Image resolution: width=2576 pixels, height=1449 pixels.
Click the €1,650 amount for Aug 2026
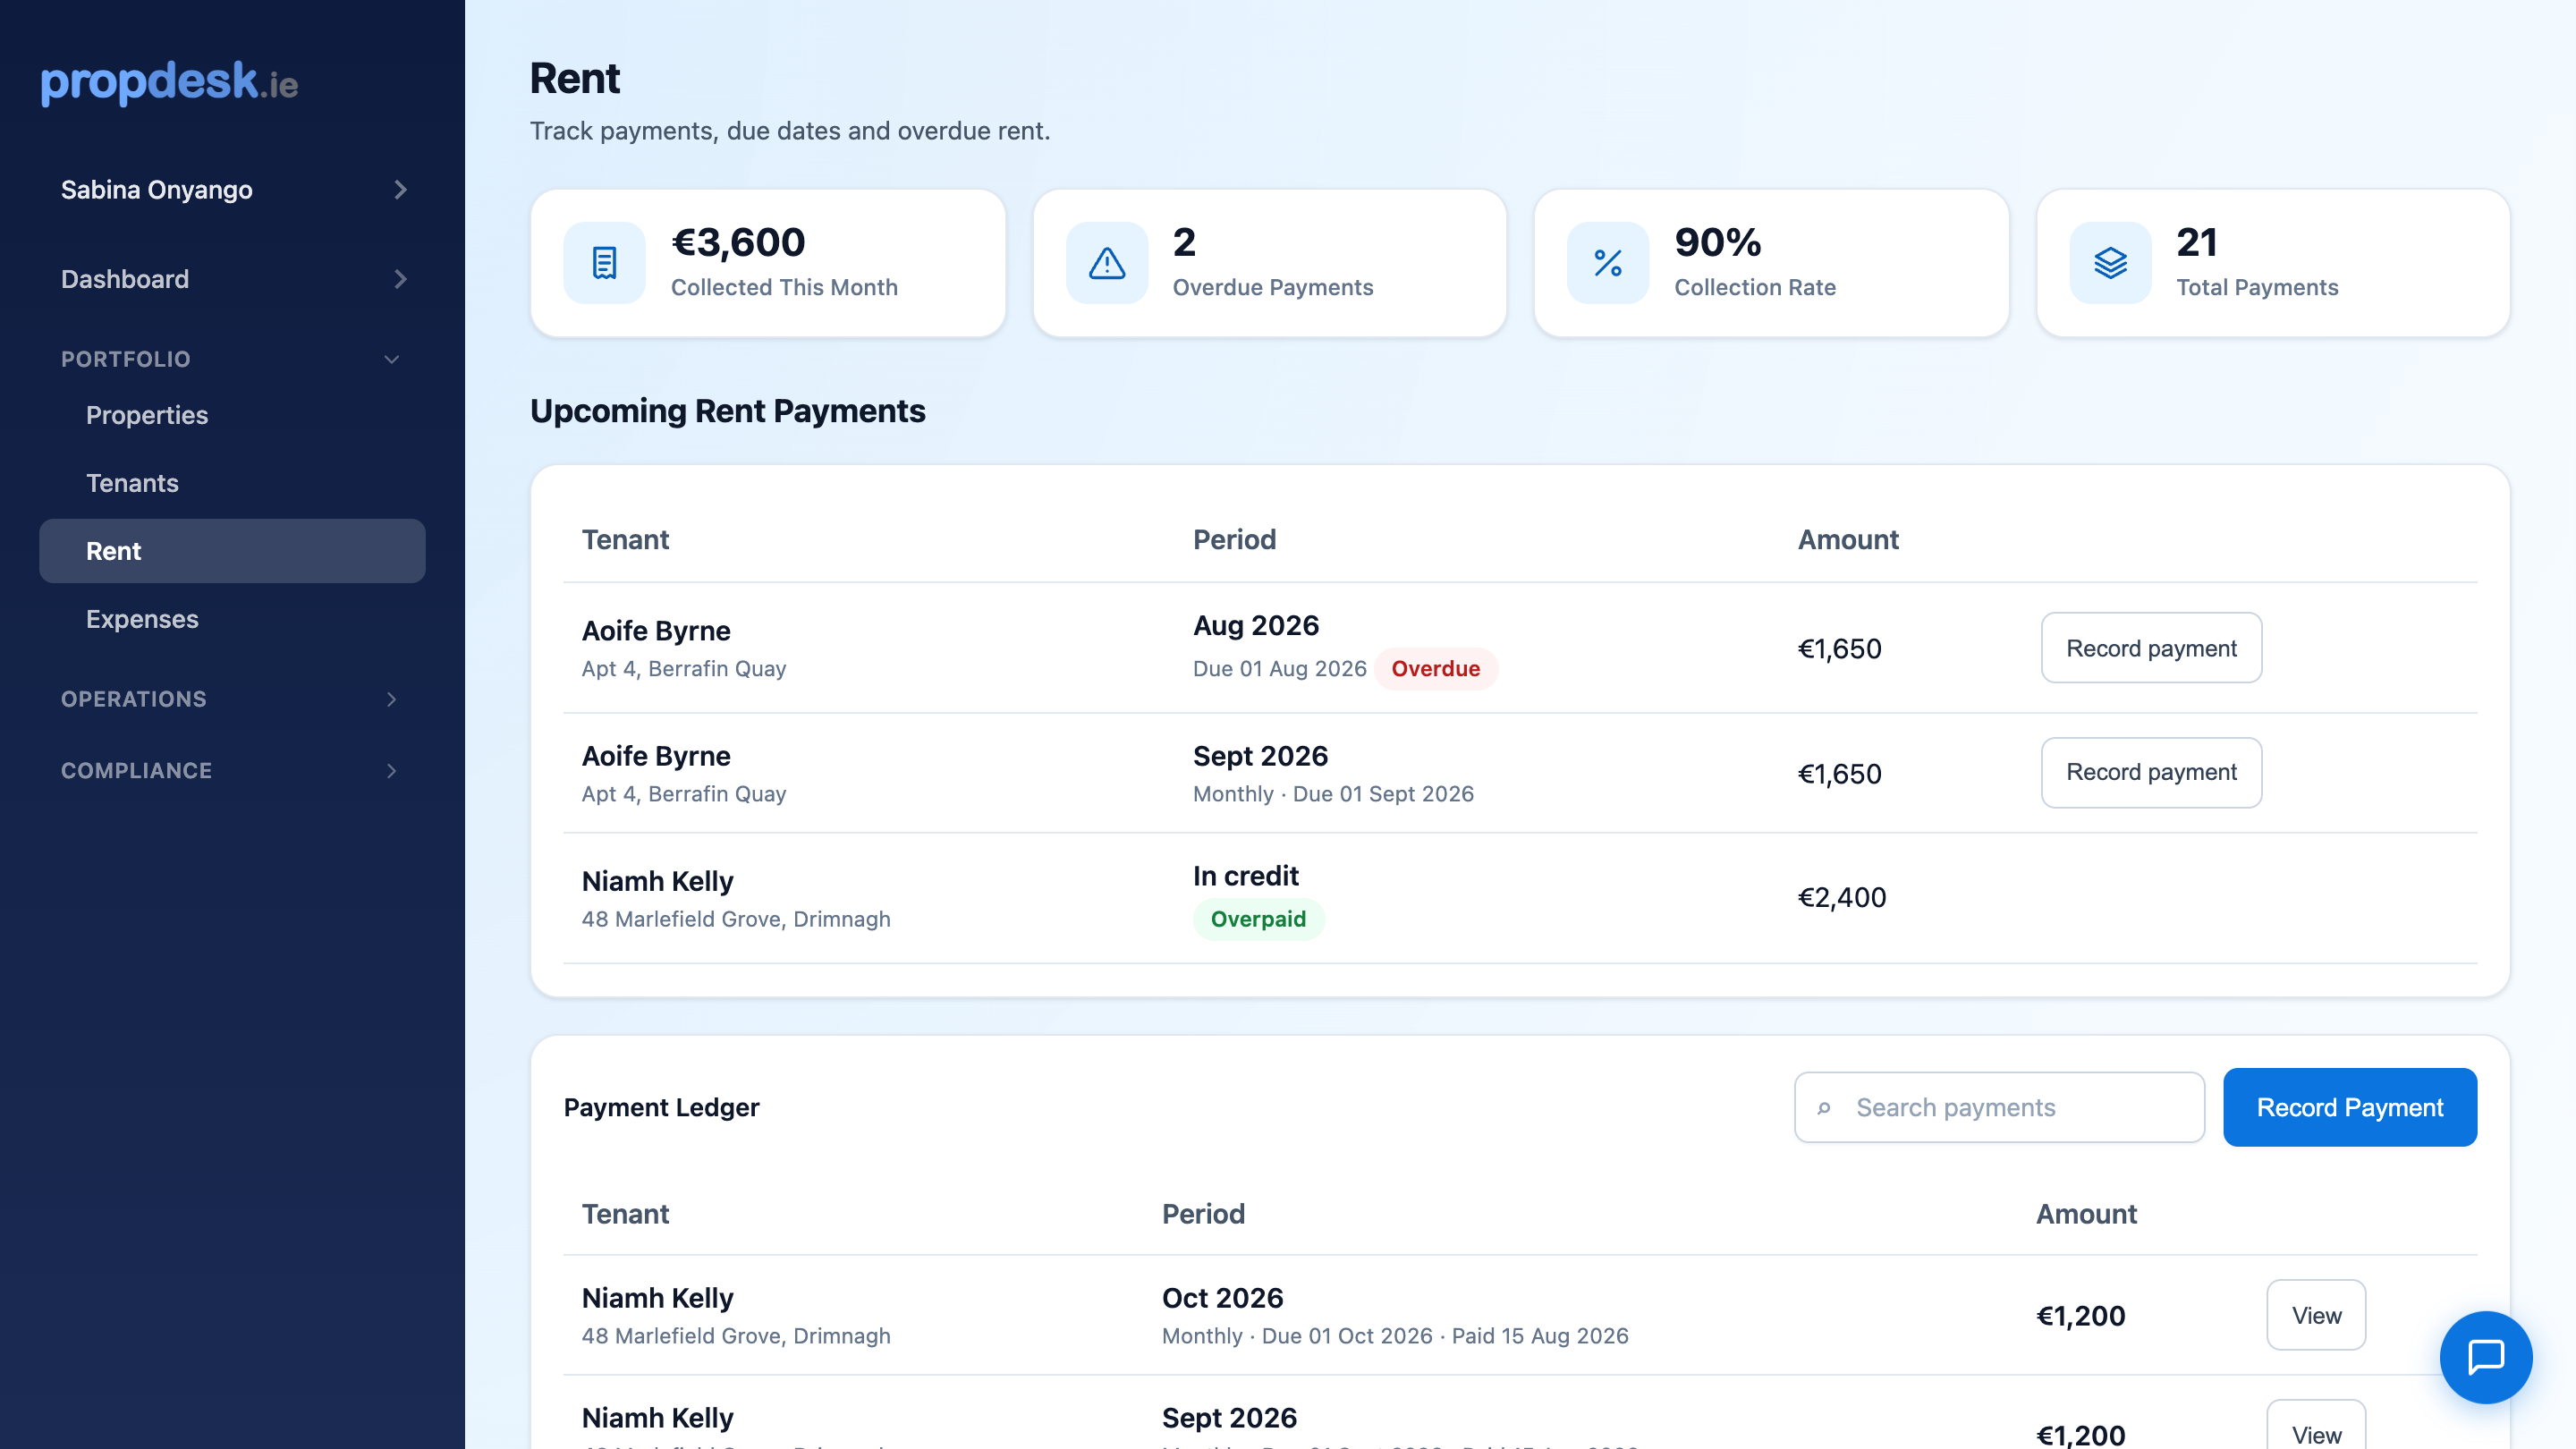pos(1840,649)
